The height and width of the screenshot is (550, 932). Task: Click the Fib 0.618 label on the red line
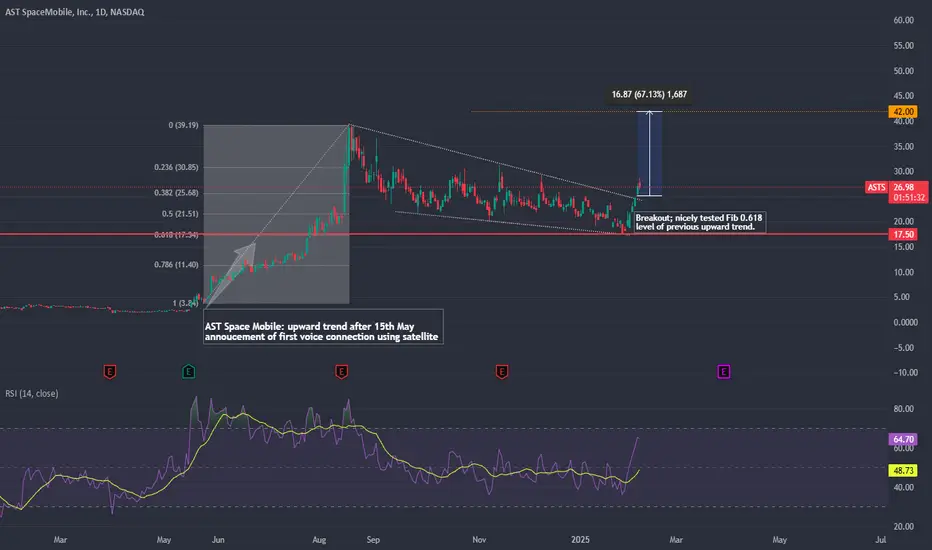pyautogui.click(x=177, y=235)
